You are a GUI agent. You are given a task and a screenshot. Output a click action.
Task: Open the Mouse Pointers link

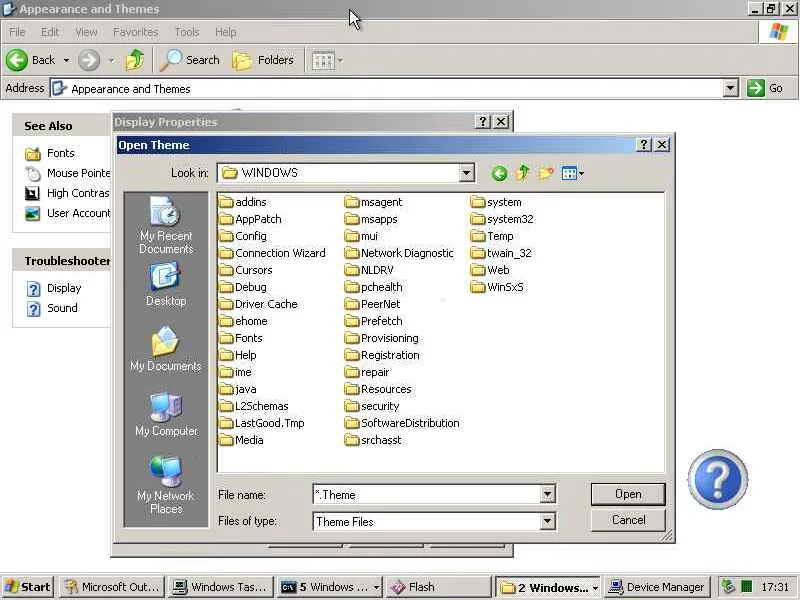click(67, 173)
